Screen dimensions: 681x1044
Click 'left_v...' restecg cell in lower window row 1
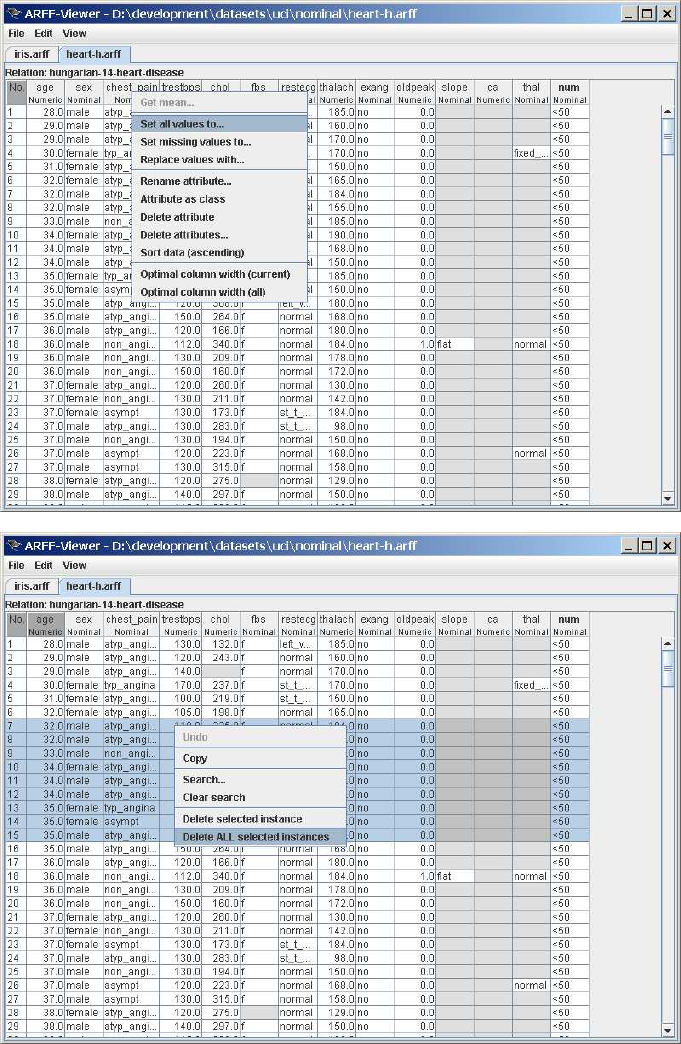298,645
